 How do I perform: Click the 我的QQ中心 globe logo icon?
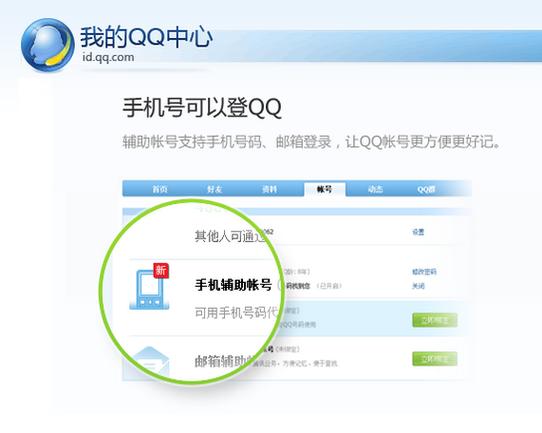pyautogui.click(x=48, y=45)
